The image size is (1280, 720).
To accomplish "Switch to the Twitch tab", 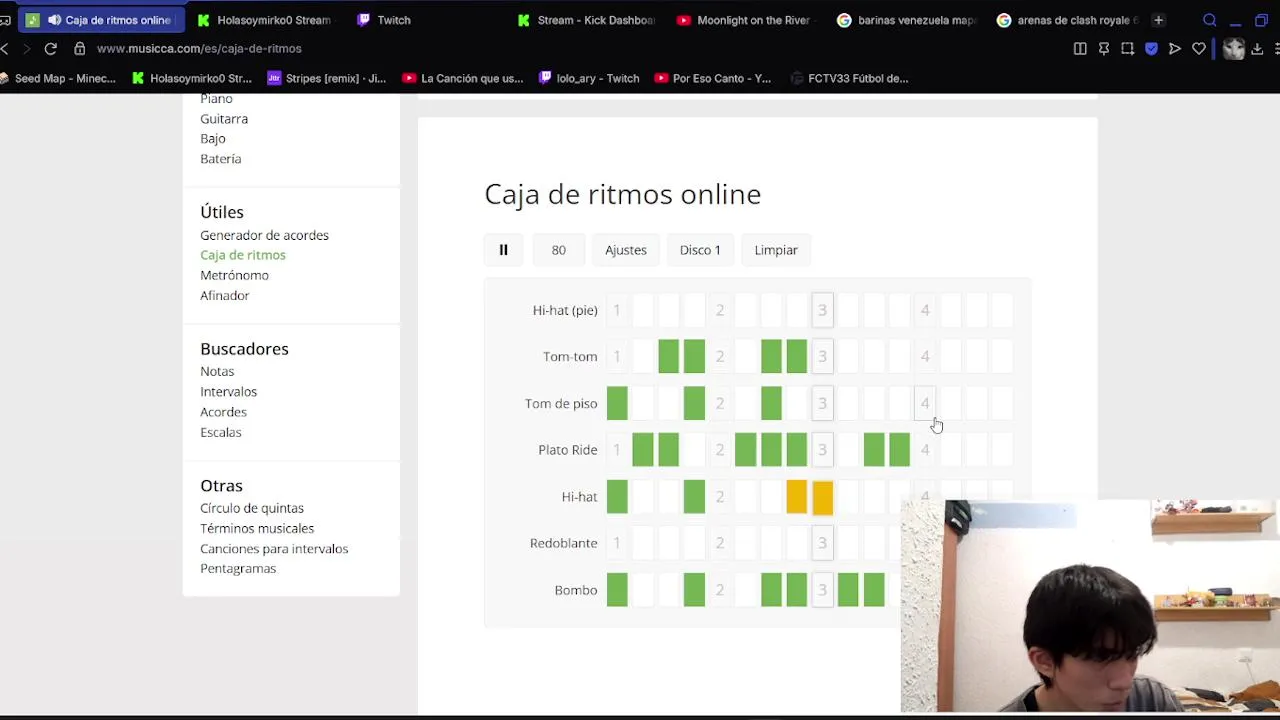I will (x=384, y=20).
